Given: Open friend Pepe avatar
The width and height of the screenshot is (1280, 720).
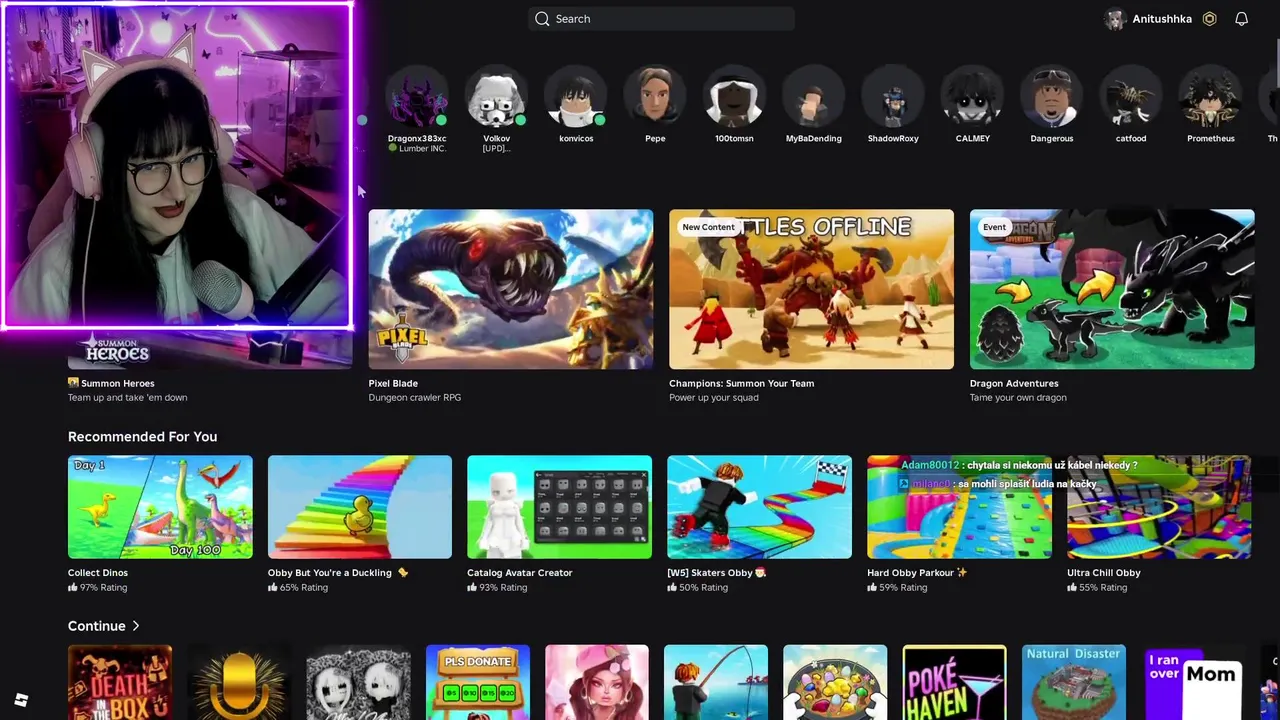Looking at the screenshot, I should (655, 99).
